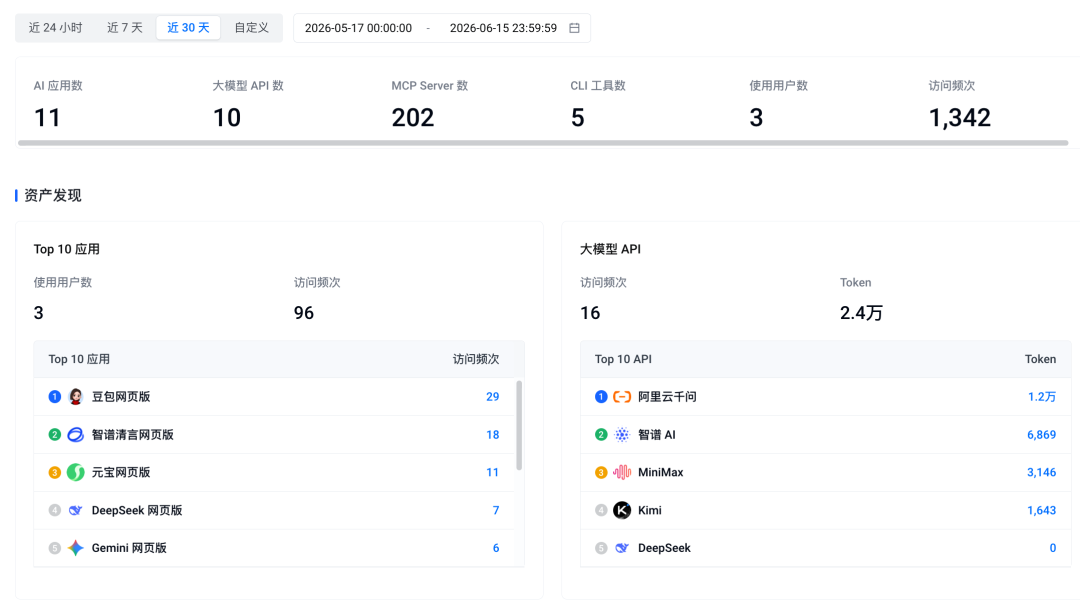
Task: Click the Gemini 网页版 star icon
Action: pos(76,548)
